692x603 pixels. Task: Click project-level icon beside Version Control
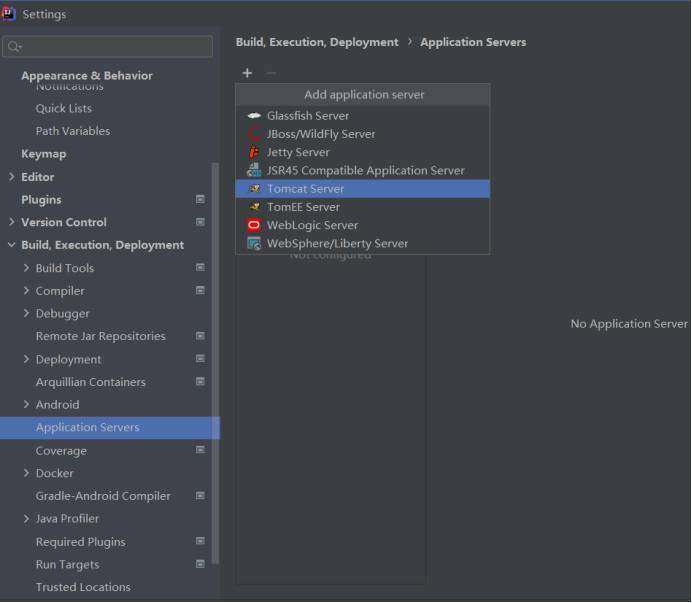200,222
